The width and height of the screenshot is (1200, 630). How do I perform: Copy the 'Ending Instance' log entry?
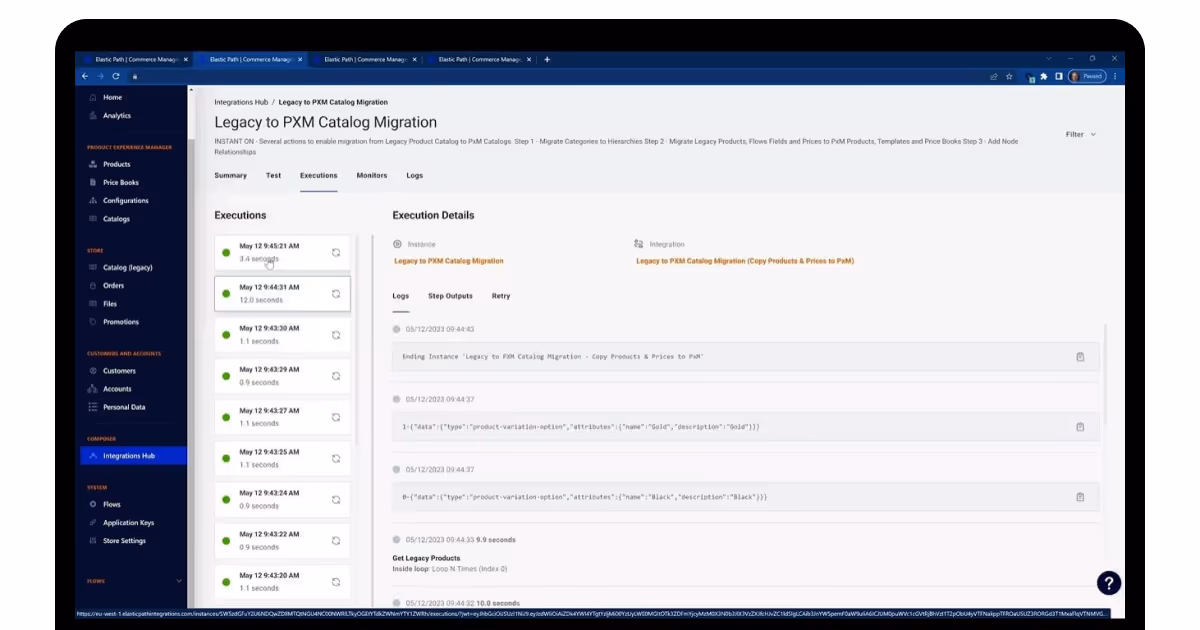click(1080, 356)
